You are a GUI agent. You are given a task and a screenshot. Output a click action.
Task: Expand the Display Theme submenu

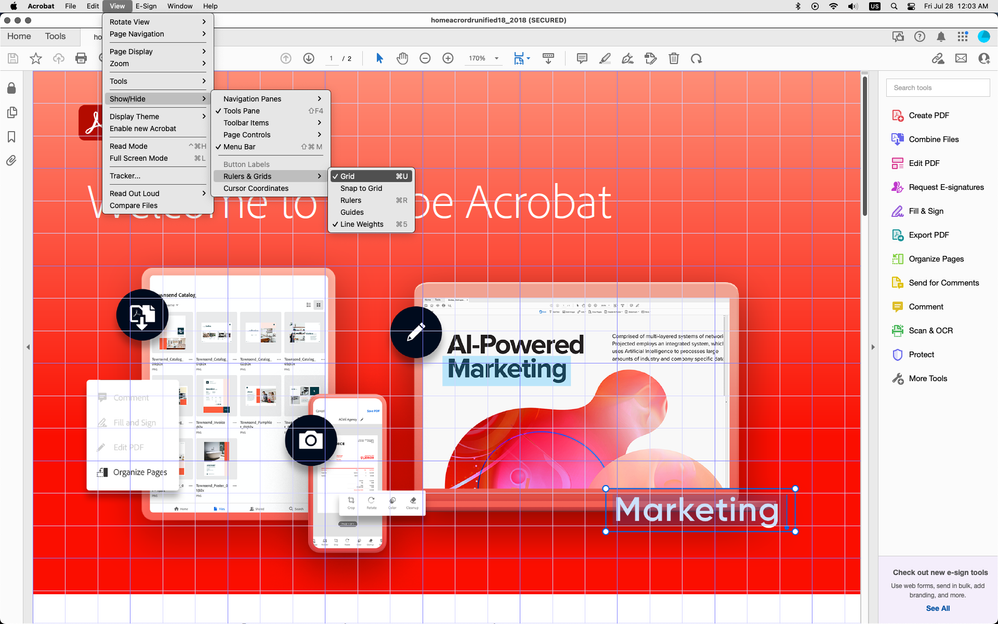(x=157, y=117)
